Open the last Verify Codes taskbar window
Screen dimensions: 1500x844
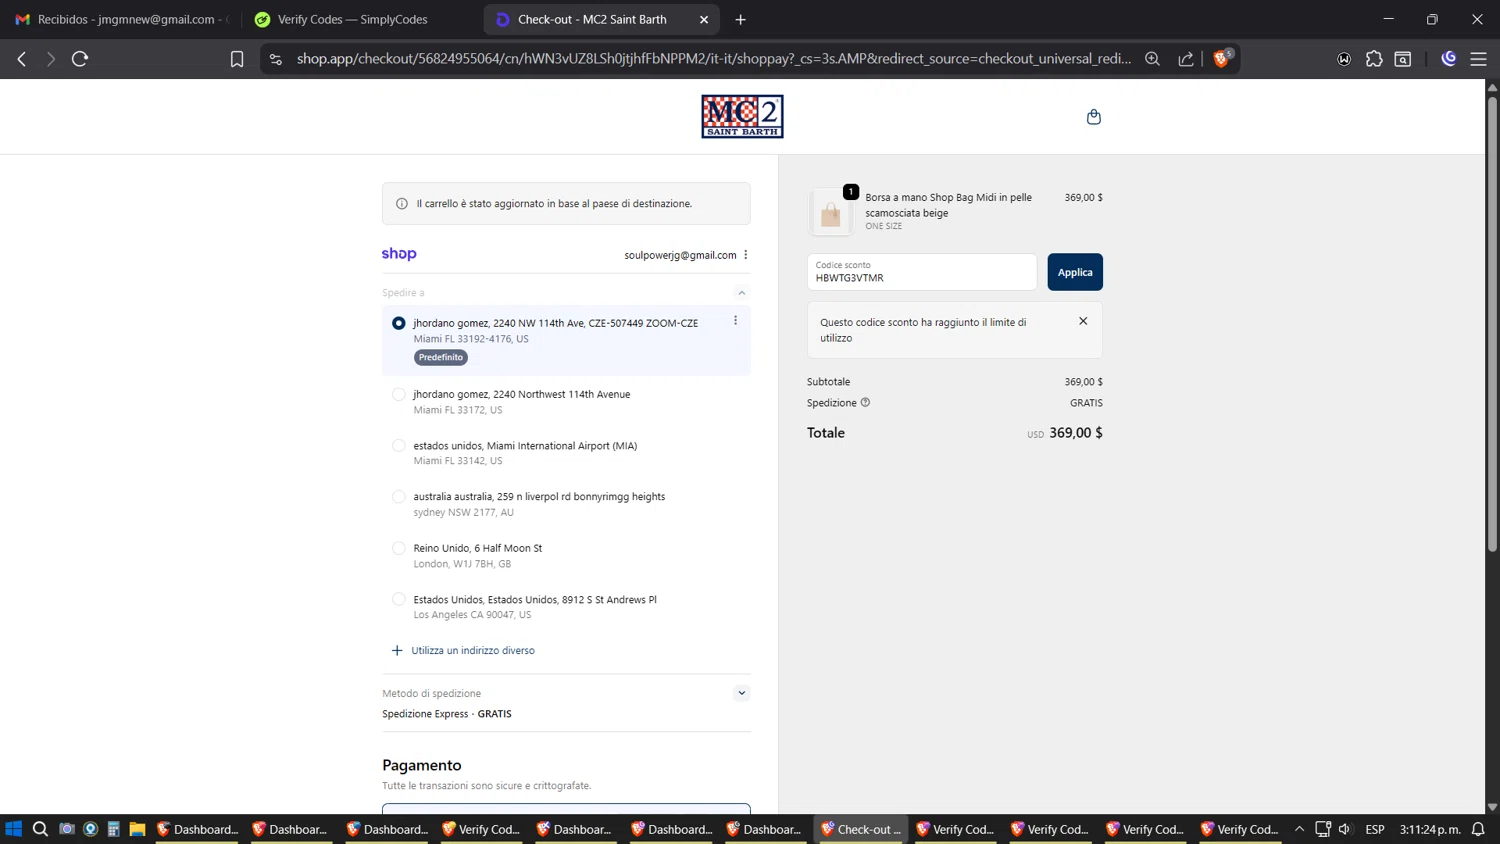pyautogui.click(x=1240, y=829)
